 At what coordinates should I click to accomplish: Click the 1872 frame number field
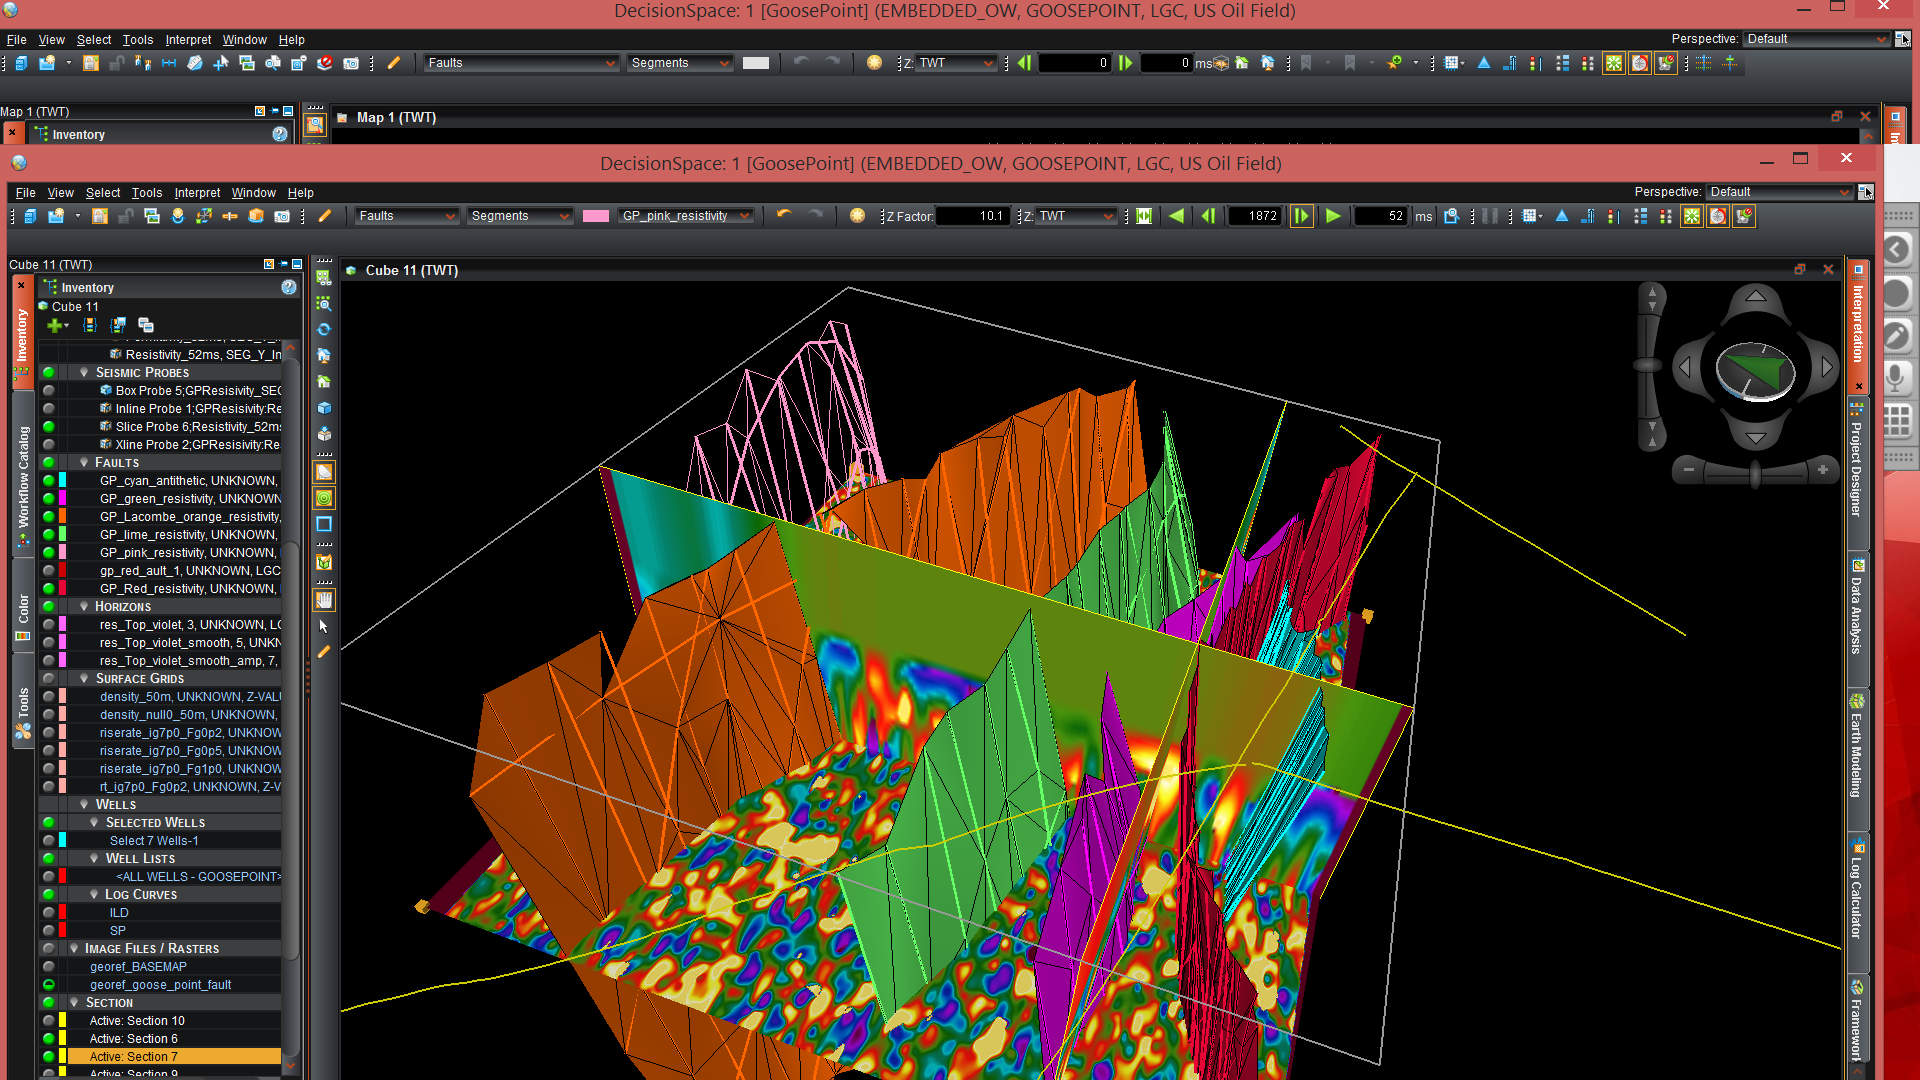1254,216
